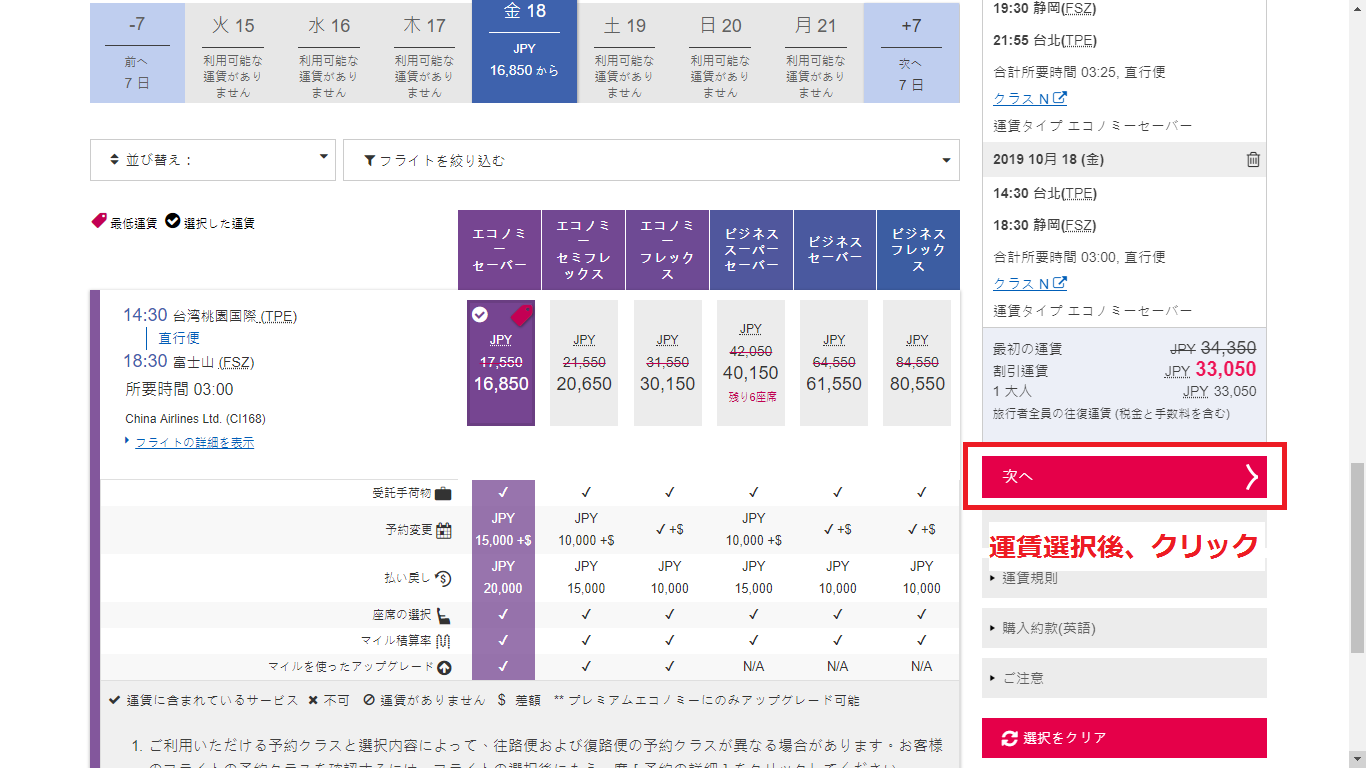Viewport: 1366px width, 768px height.
Task: Click the マイル積算率 mileage icon
Action: click(x=444, y=641)
